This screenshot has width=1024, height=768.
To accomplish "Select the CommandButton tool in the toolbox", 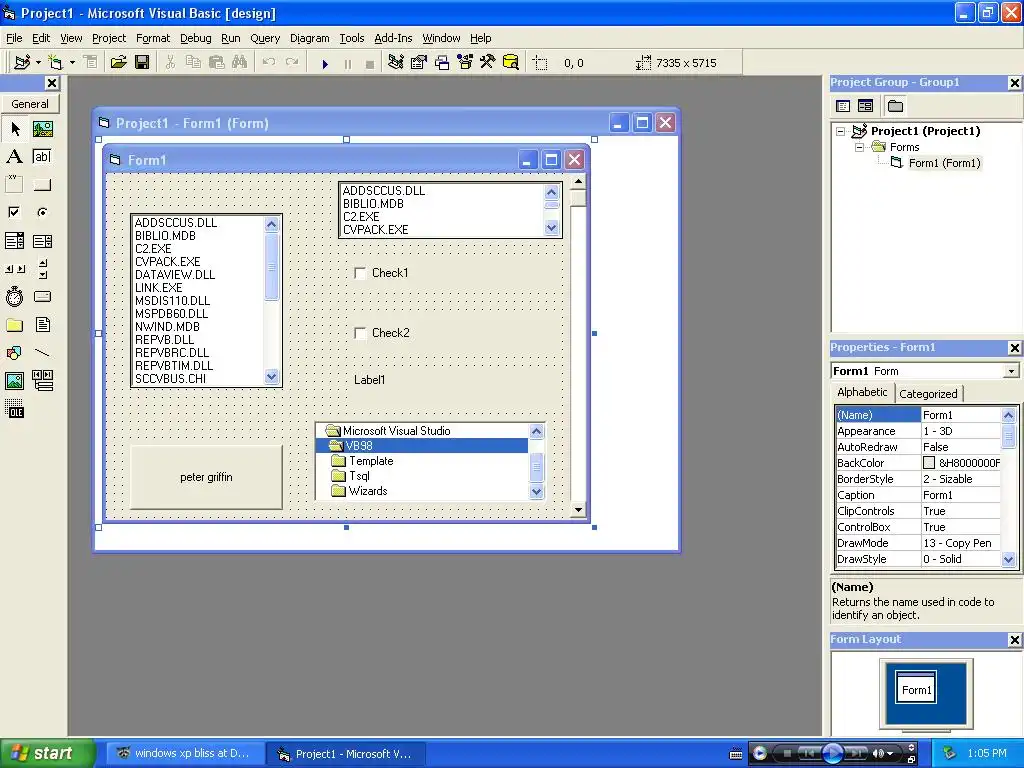I will point(43,184).
